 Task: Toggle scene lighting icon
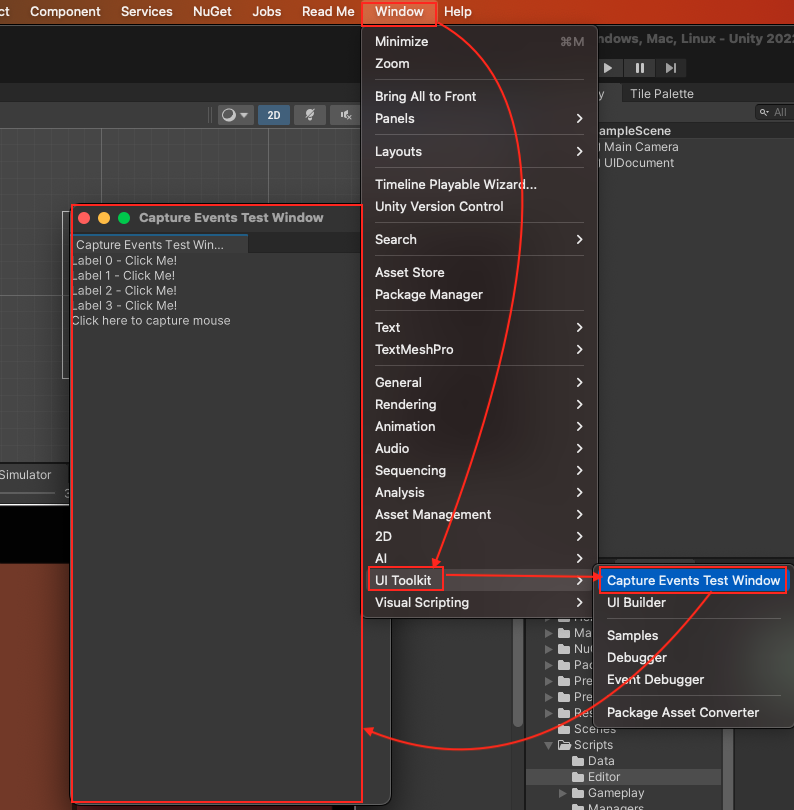310,115
